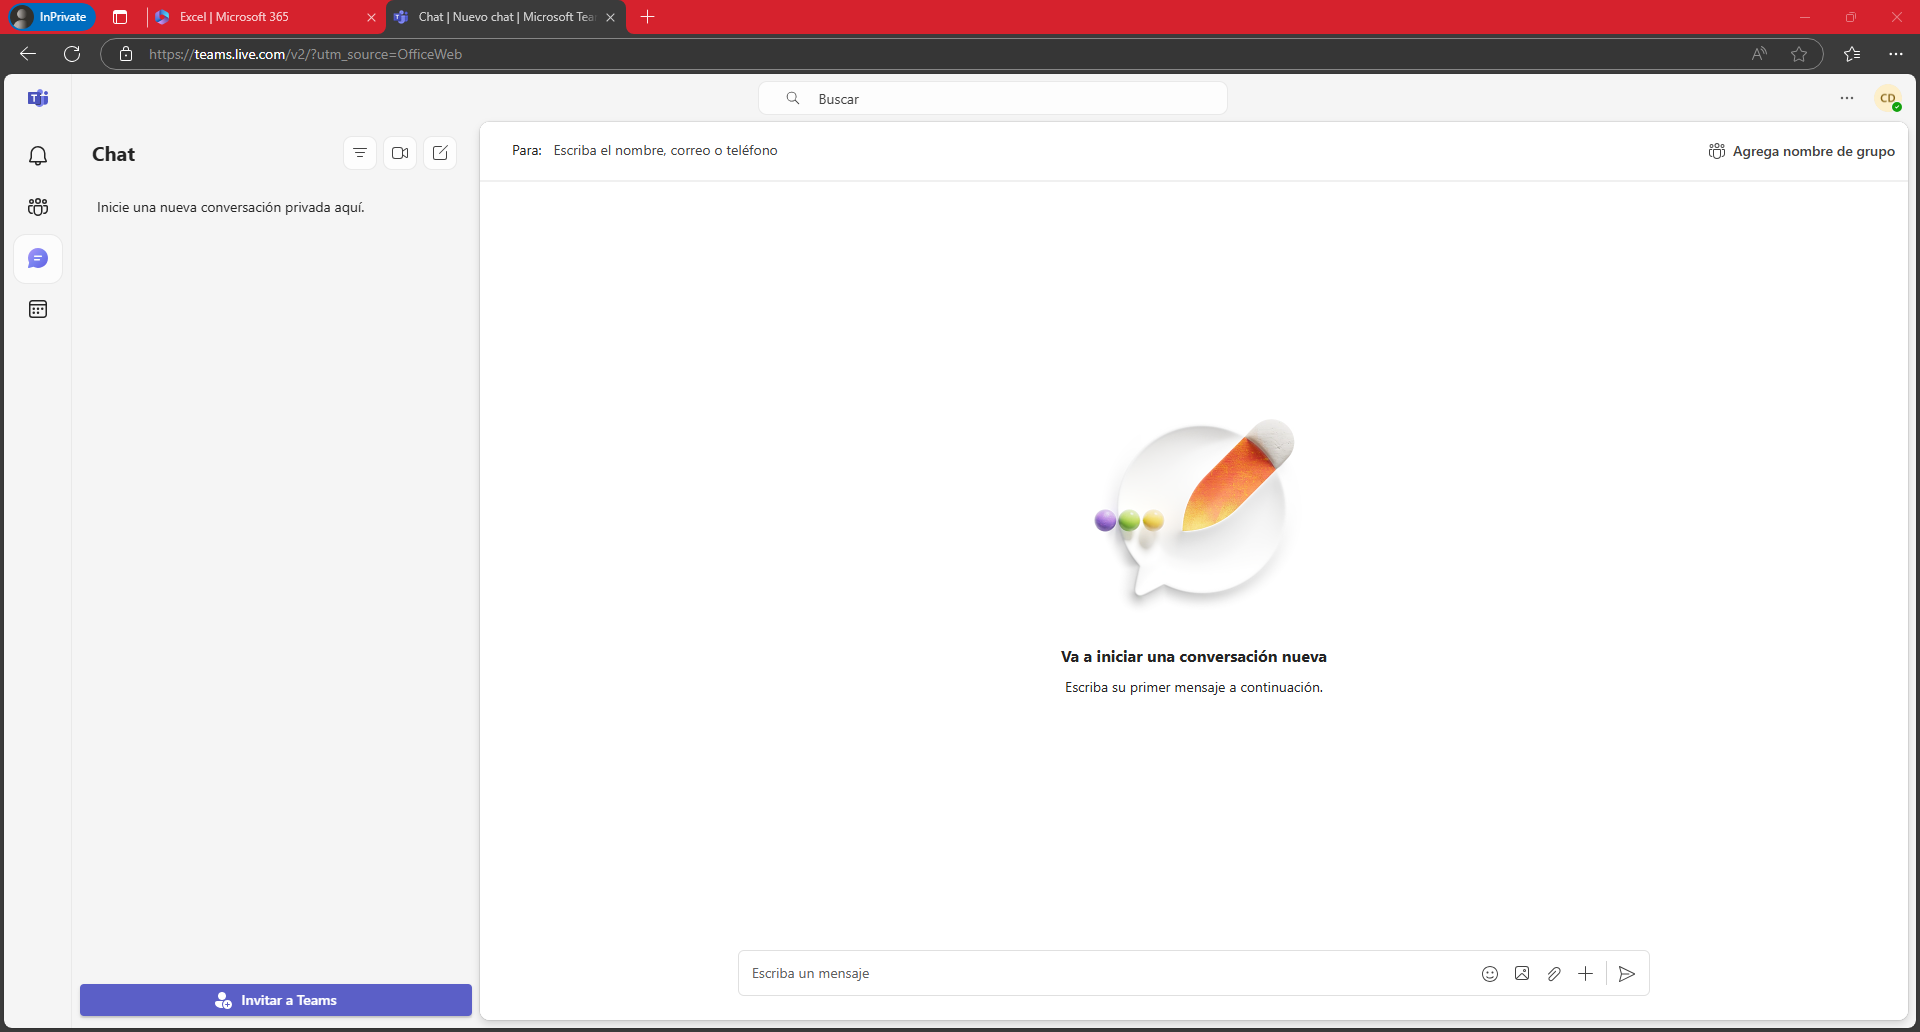Expand more actions plus in message box
This screenshot has height=1032, width=1920.
1585,974
